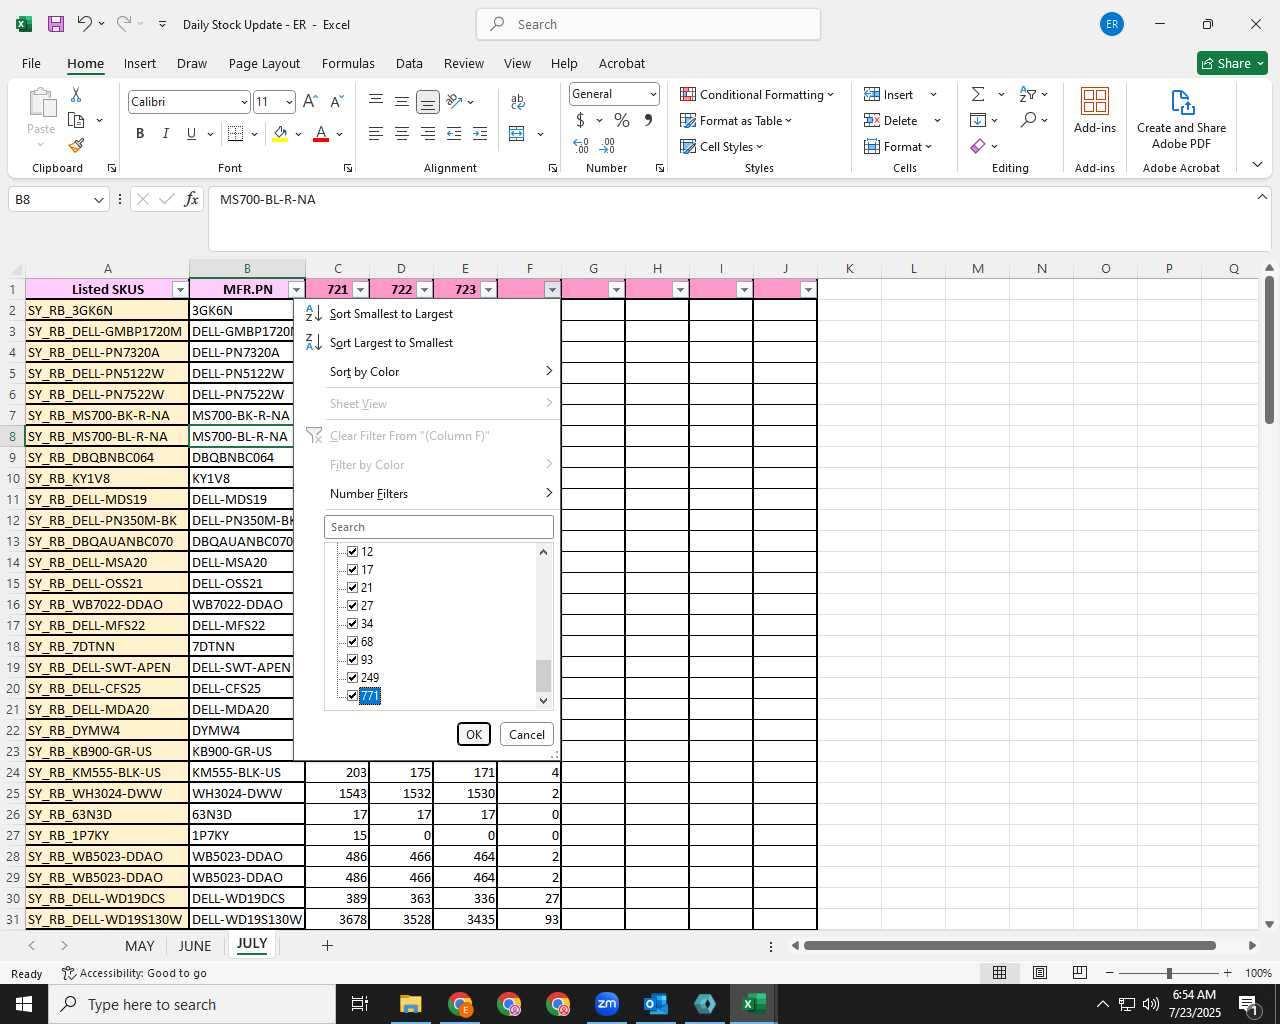The image size is (1280, 1024).
Task: Click the filter values Search box
Action: [439, 527]
